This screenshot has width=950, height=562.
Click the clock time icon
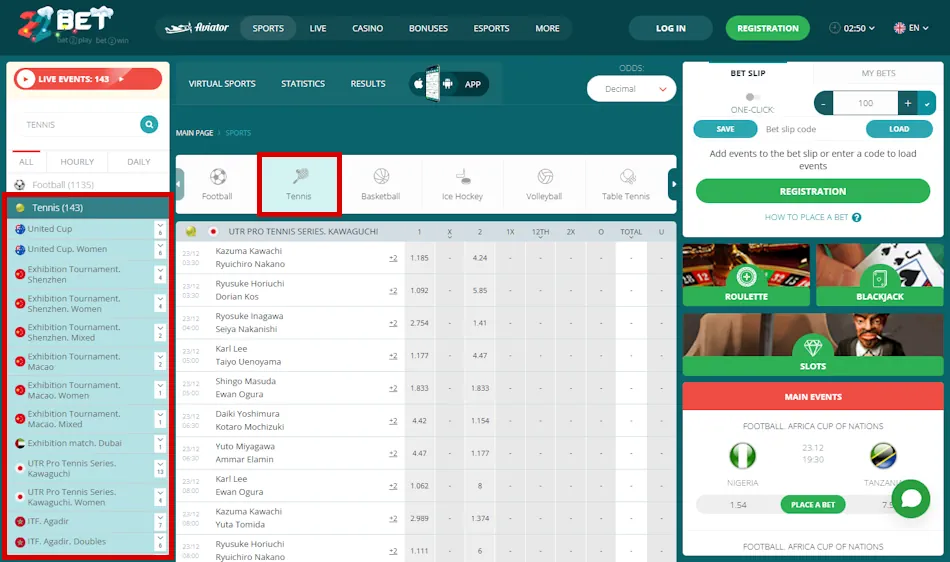pyautogui.click(x=834, y=28)
